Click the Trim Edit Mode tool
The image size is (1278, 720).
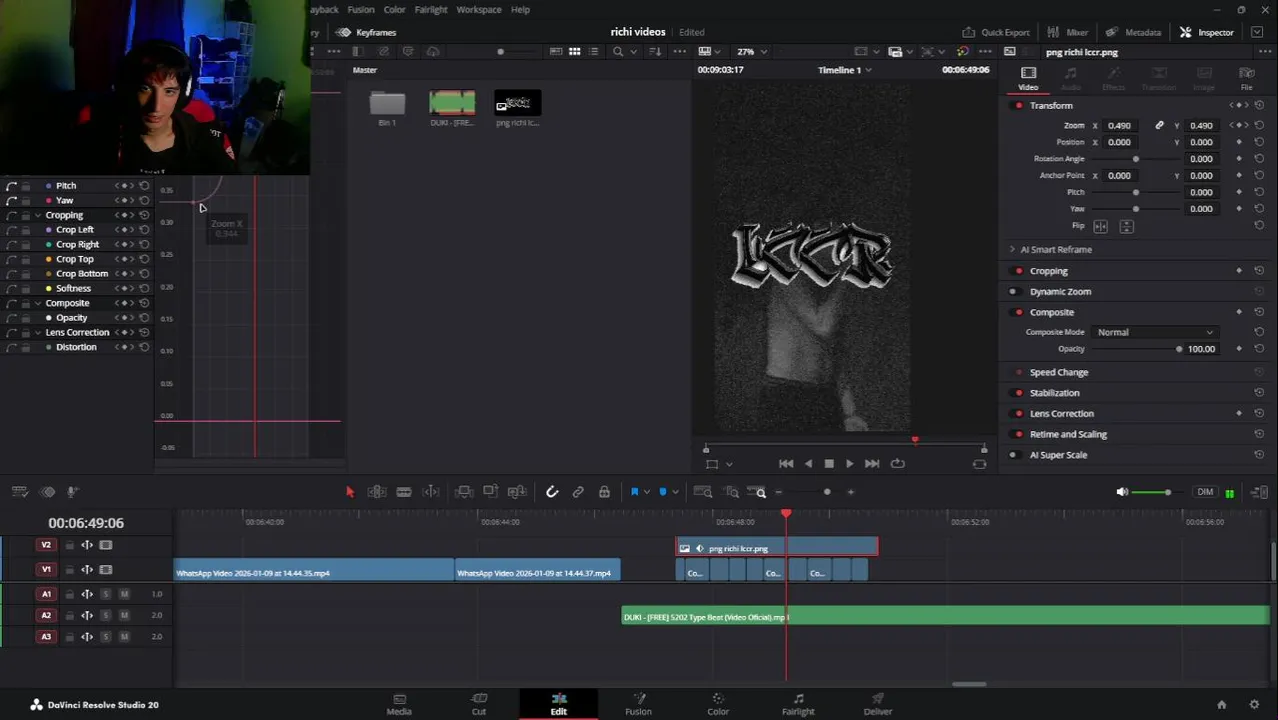click(377, 492)
